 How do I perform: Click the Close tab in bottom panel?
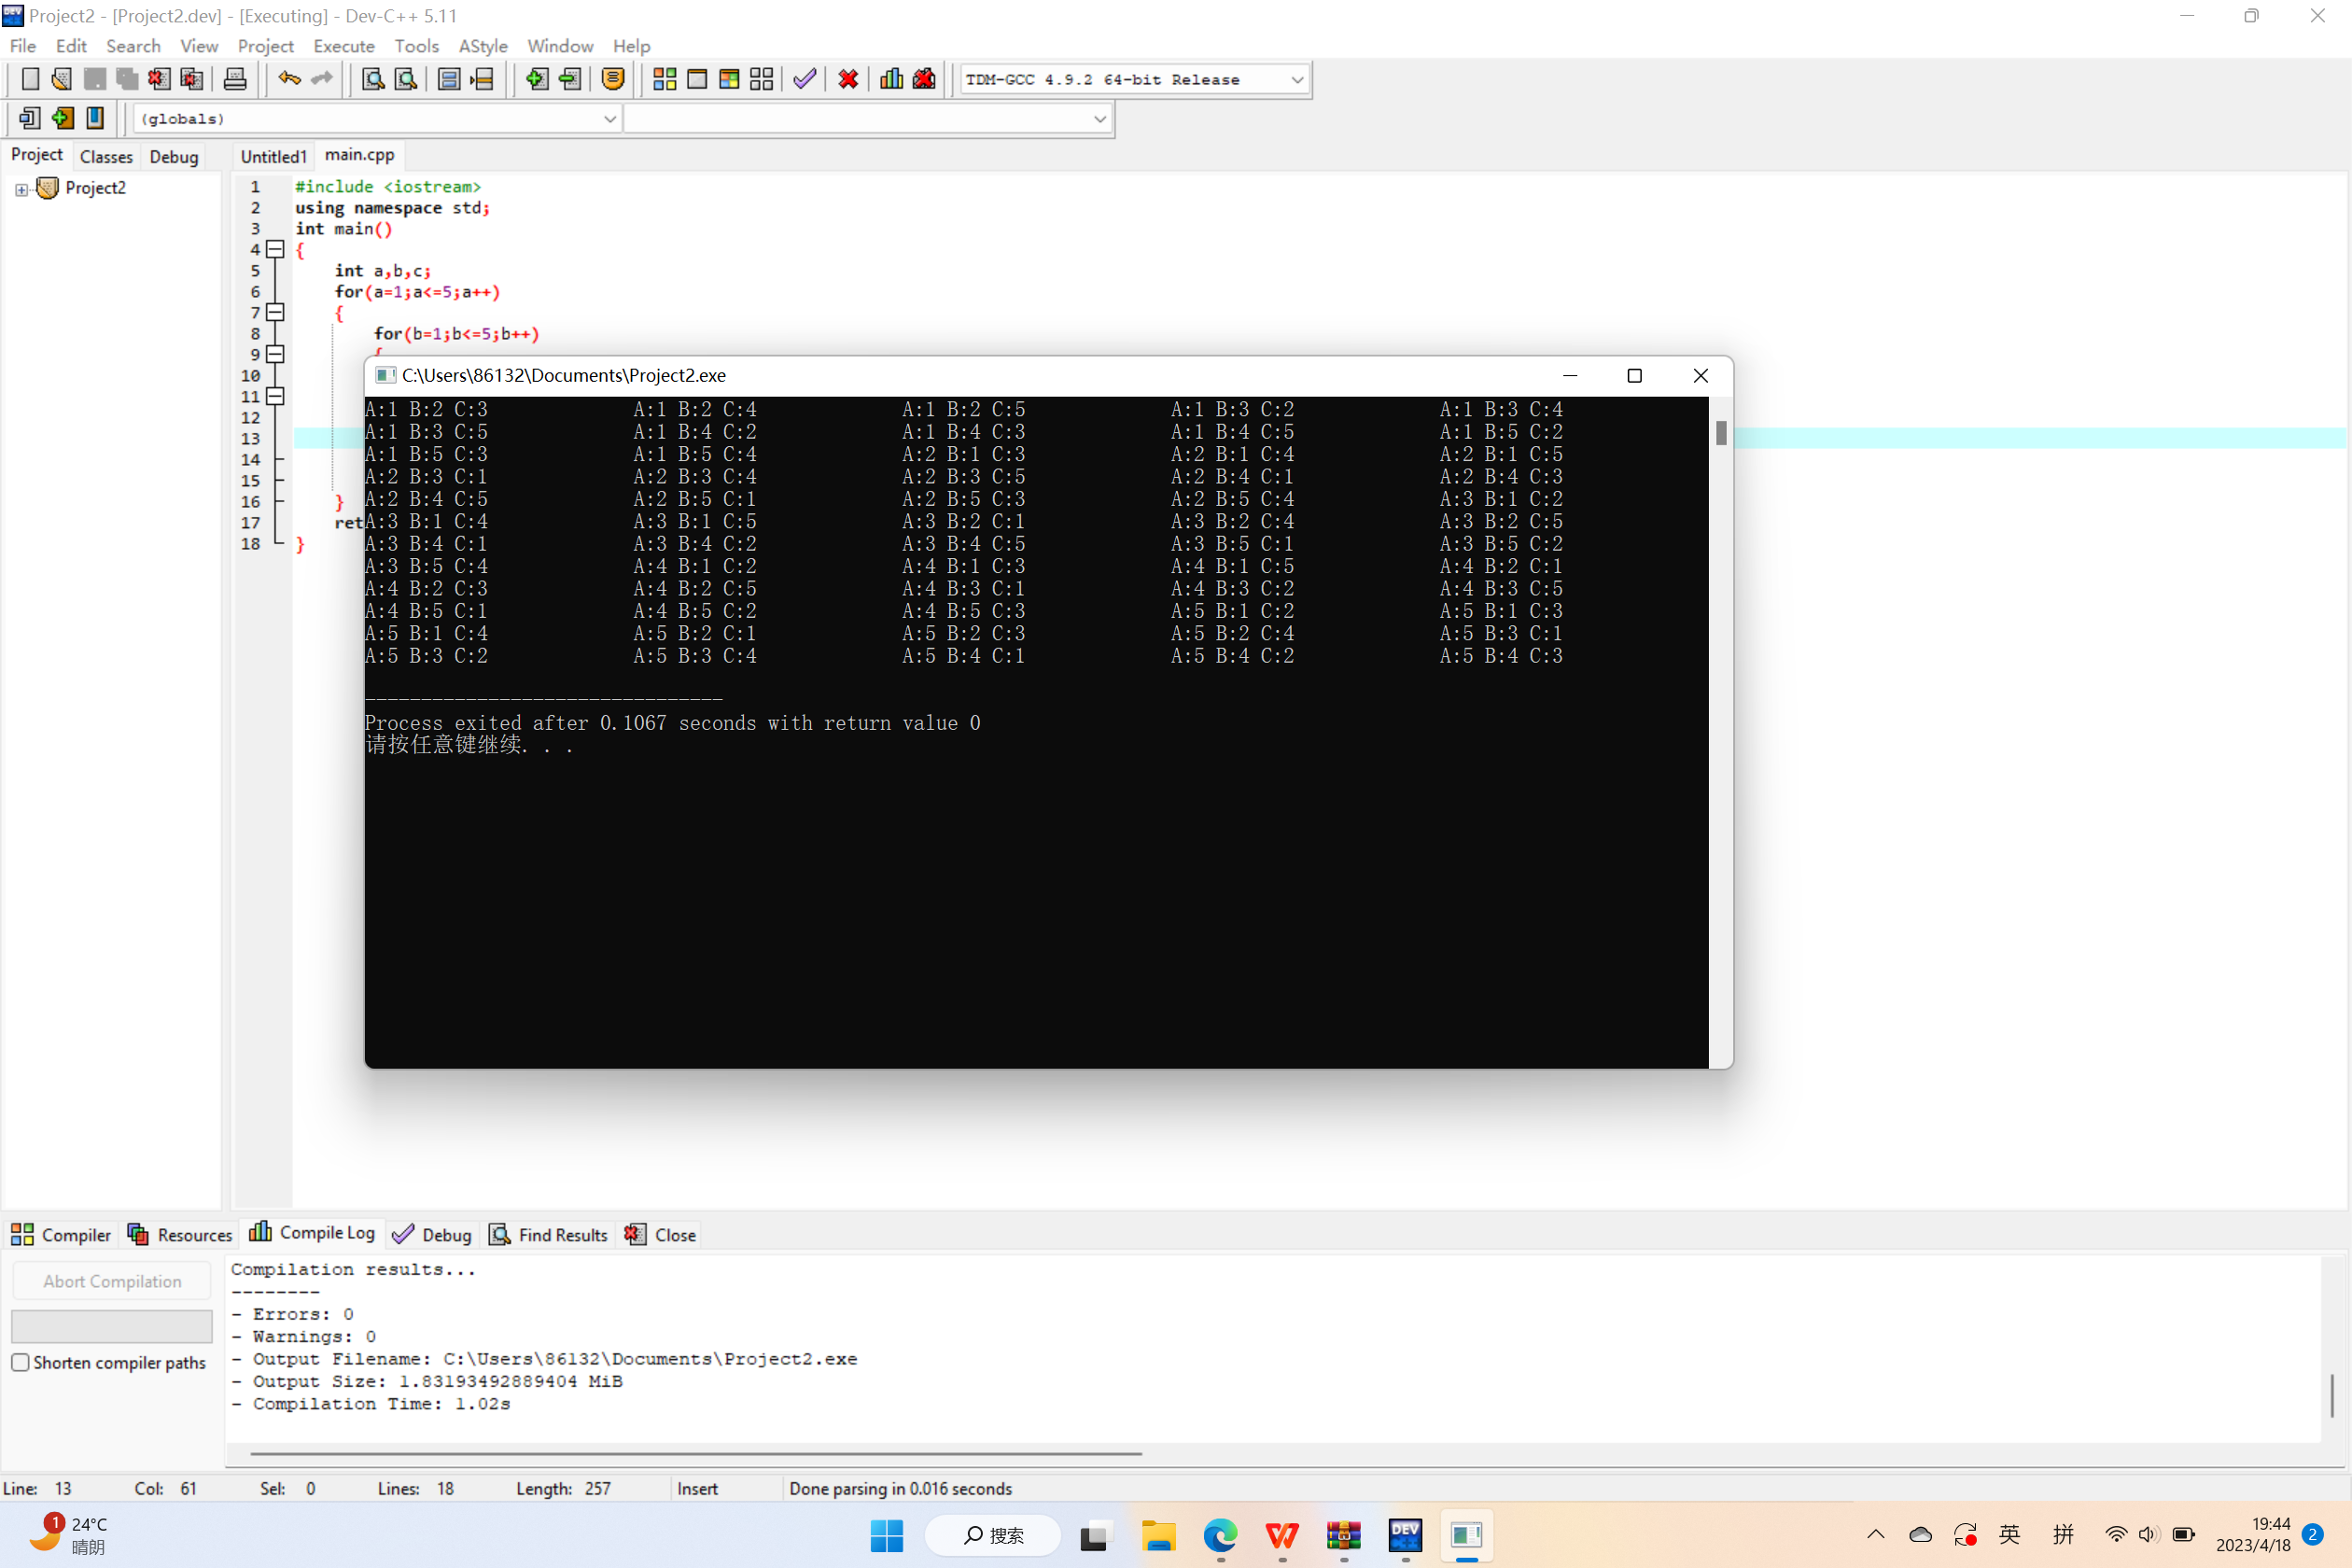point(661,1235)
